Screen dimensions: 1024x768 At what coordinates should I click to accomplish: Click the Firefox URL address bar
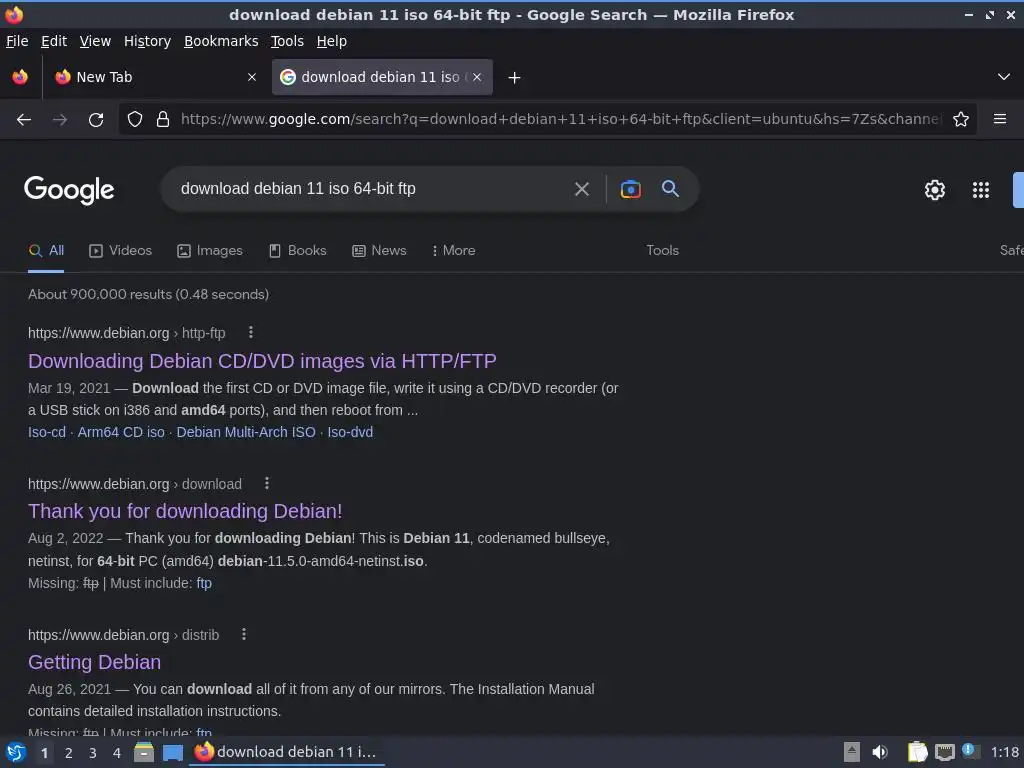tap(560, 119)
